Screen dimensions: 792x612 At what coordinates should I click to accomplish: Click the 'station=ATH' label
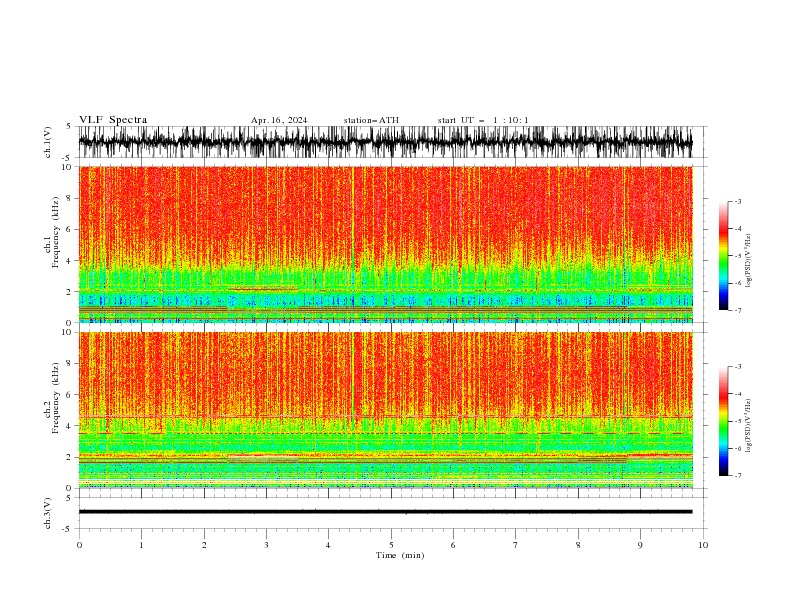pos(371,120)
